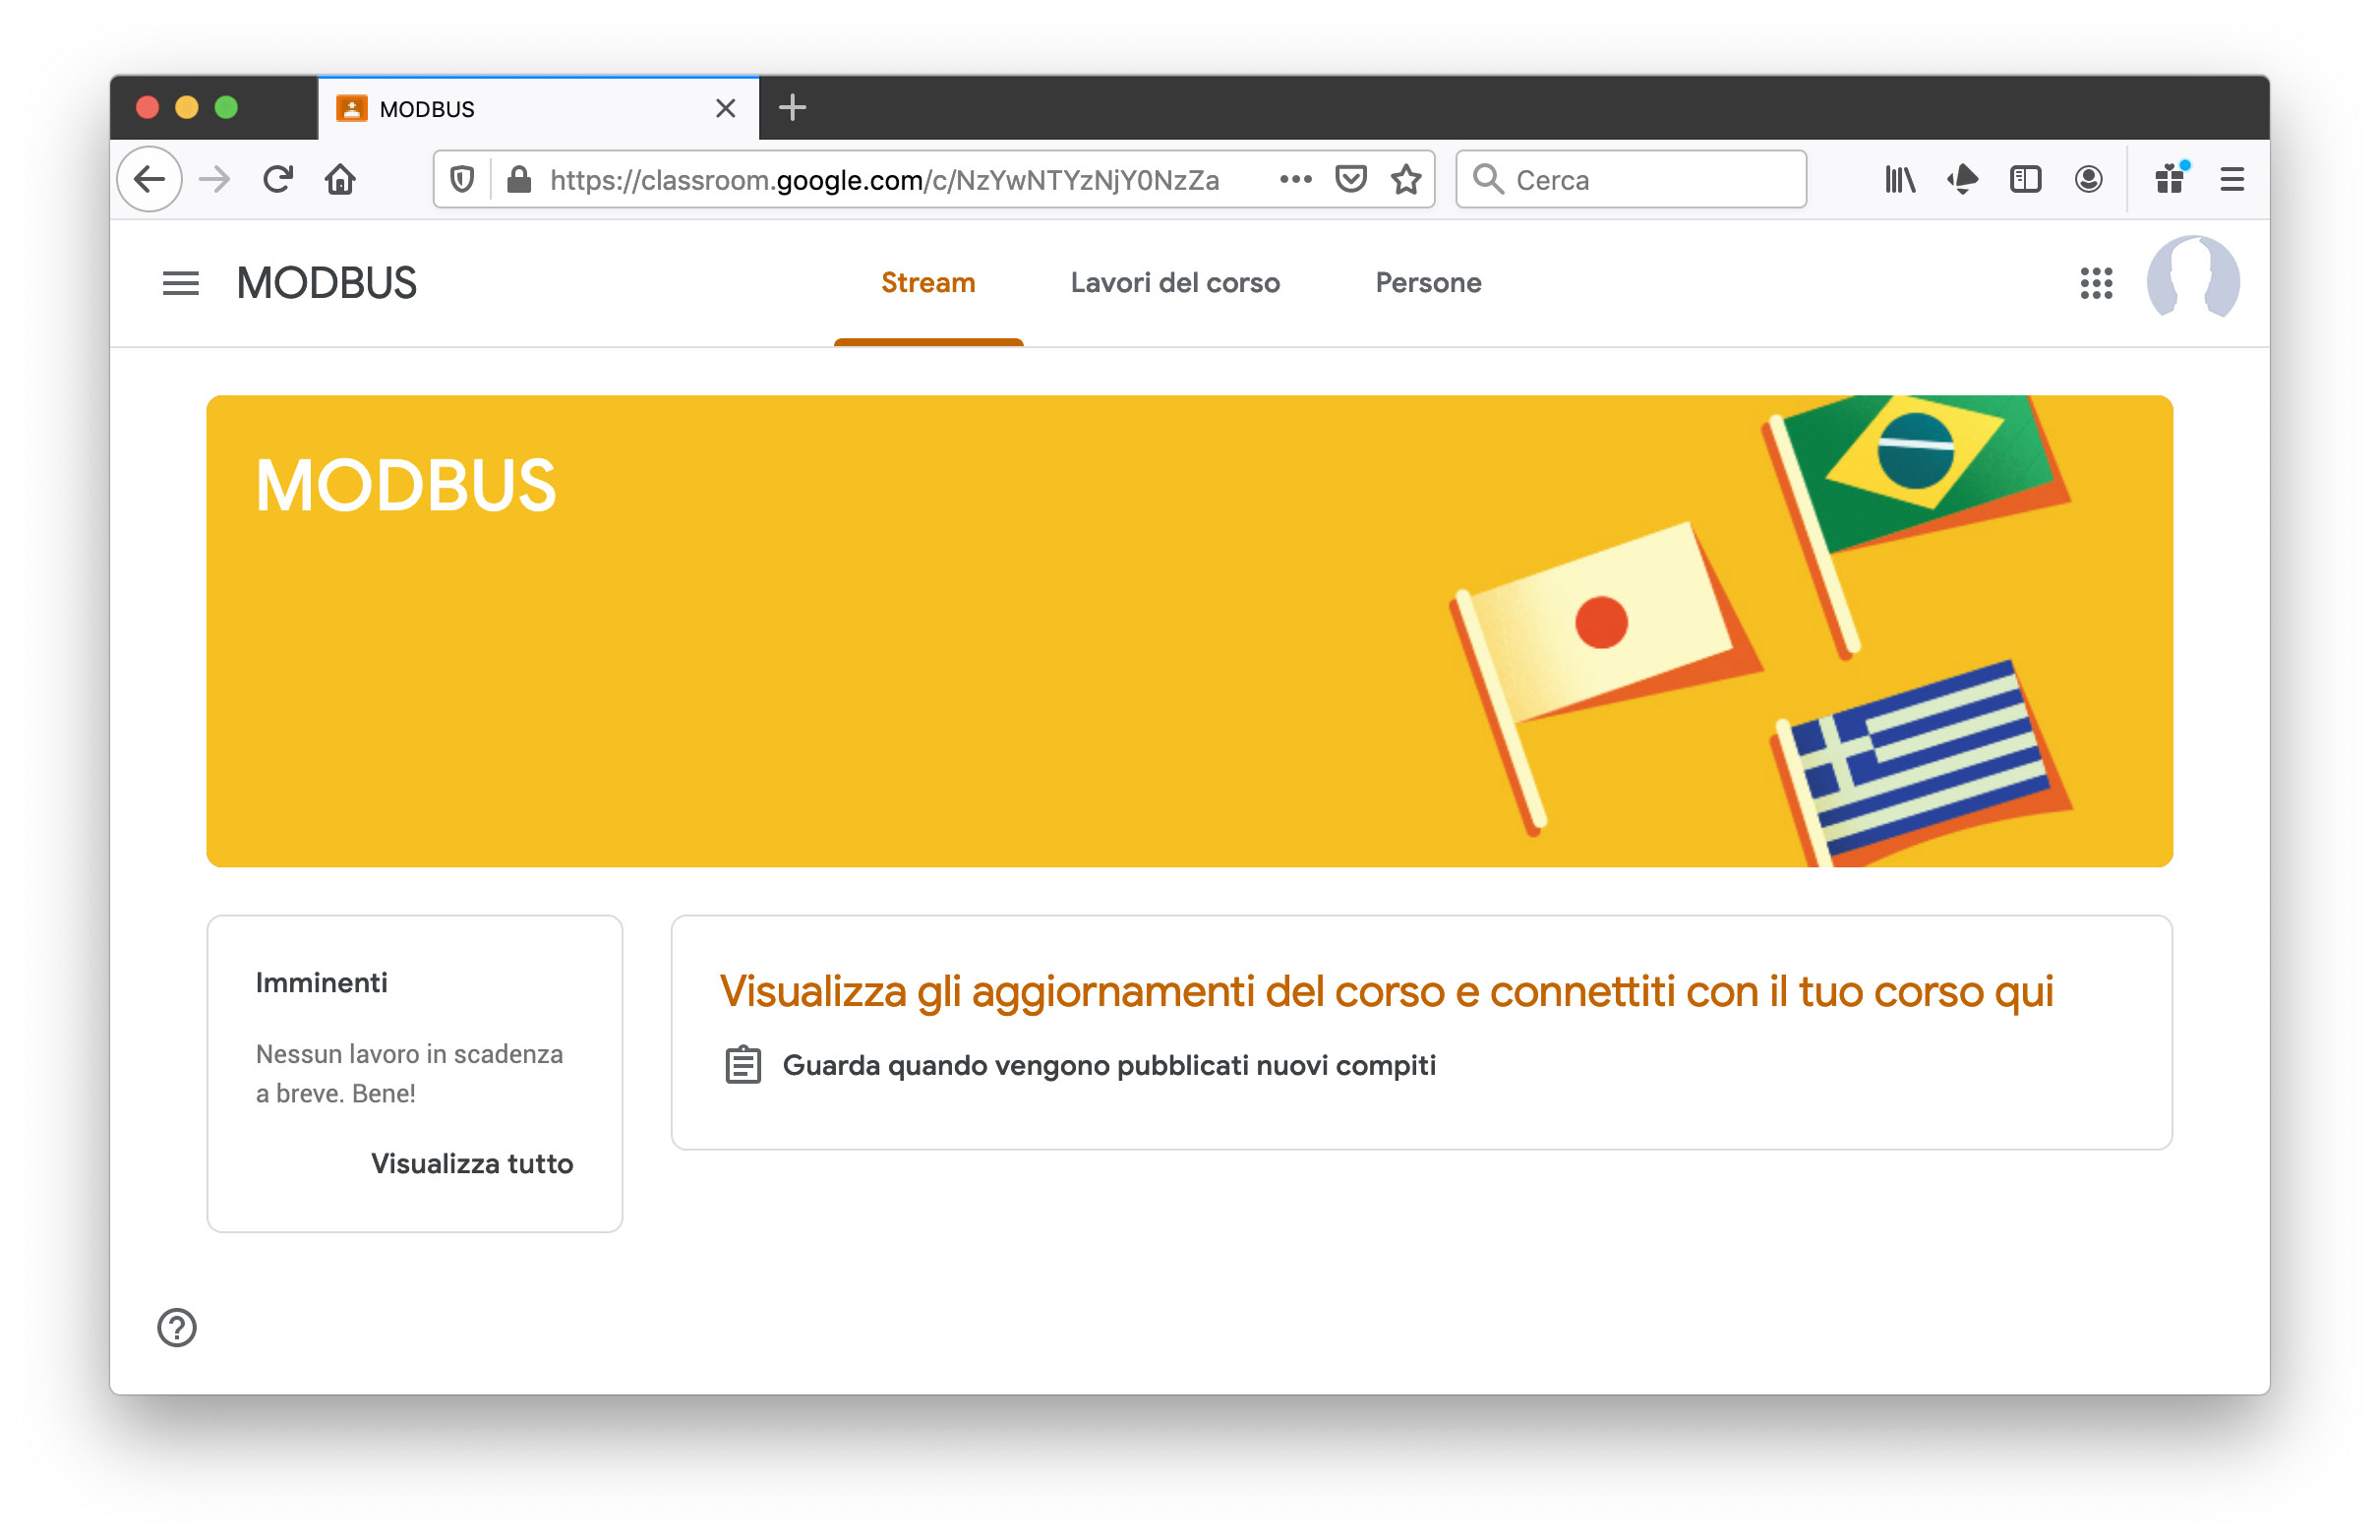Reload the current page

(x=278, y=180)
